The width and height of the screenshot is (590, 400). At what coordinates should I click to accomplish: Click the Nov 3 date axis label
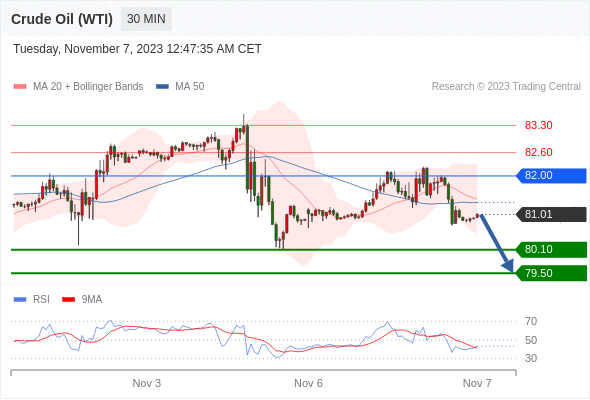point(147,383)
